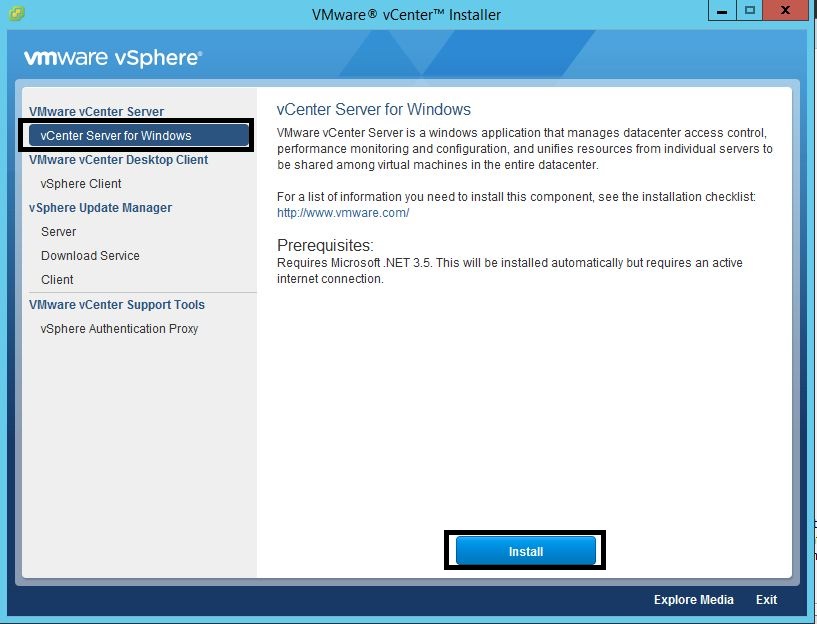Click the VMware vSphere logo
The width and height of the screenshot is (817, 624).
pos(113,58)
